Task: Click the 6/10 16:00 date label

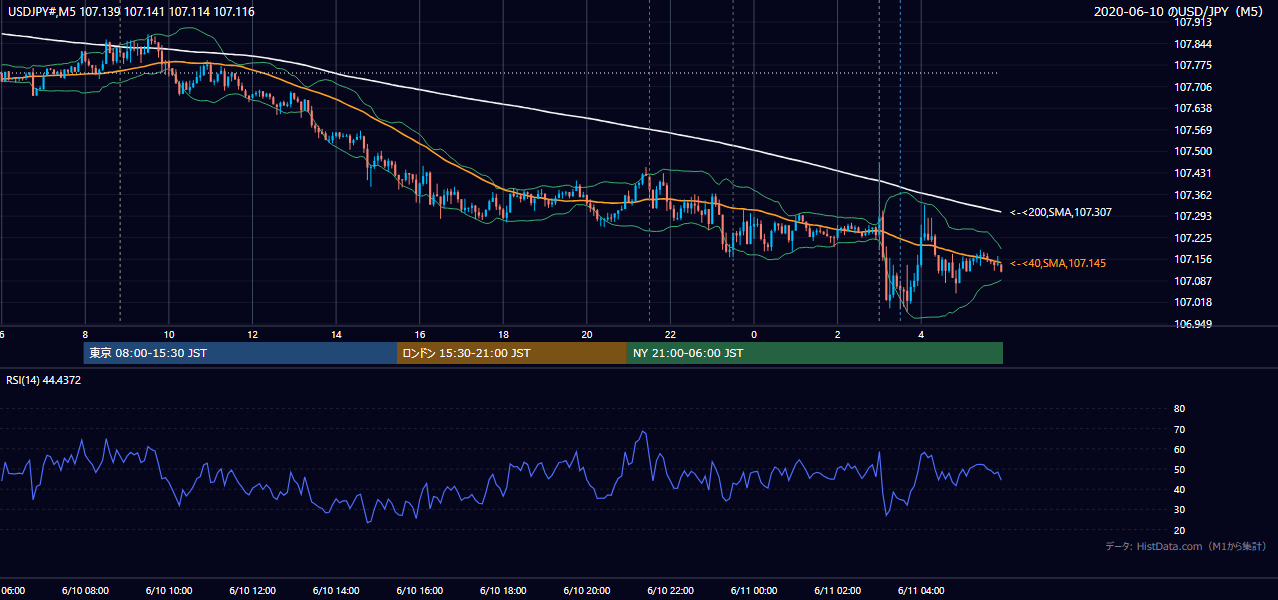Action: [x=419, y=590]
